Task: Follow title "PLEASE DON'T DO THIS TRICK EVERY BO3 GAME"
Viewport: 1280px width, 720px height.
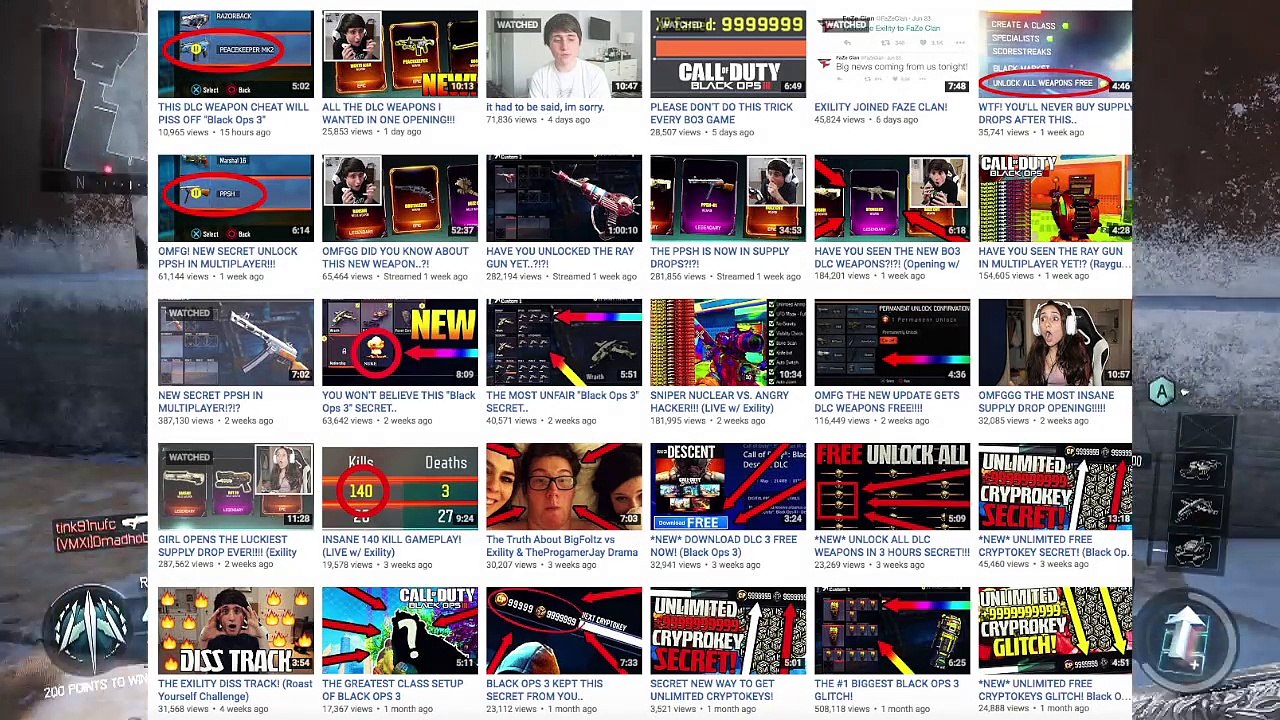Action: click(721, 113)
